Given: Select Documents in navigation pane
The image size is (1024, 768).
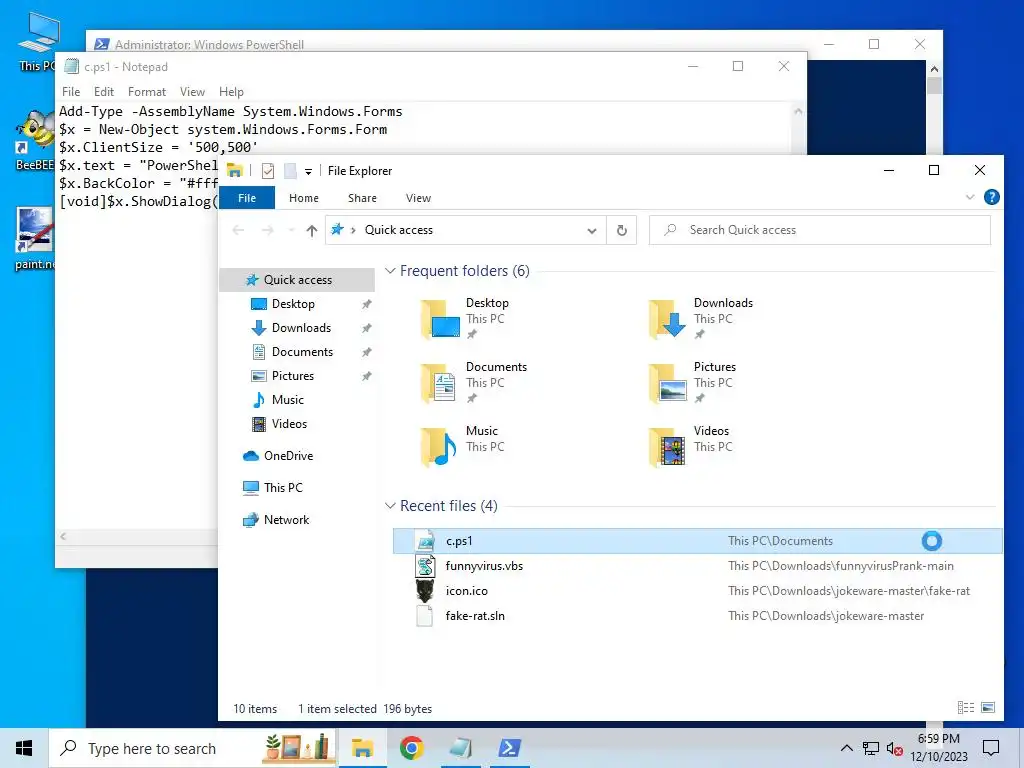Looking at the screenshot, I should [x=302, y=352].
